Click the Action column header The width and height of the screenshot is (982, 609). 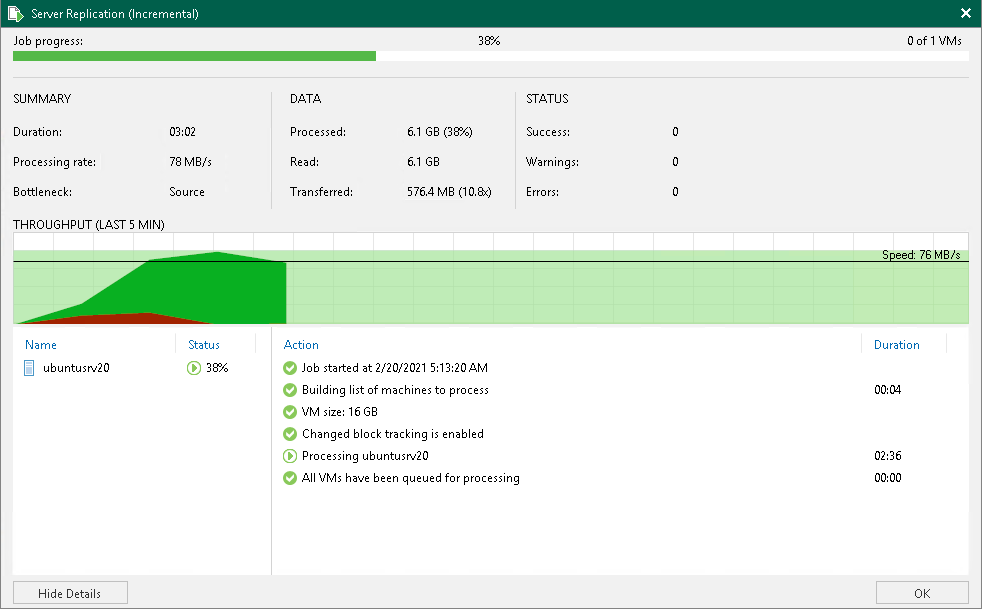(x=301, y=345)
